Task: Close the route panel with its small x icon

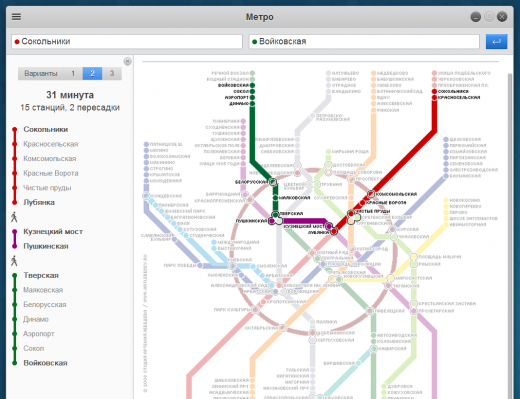Action: click(127, 61)
